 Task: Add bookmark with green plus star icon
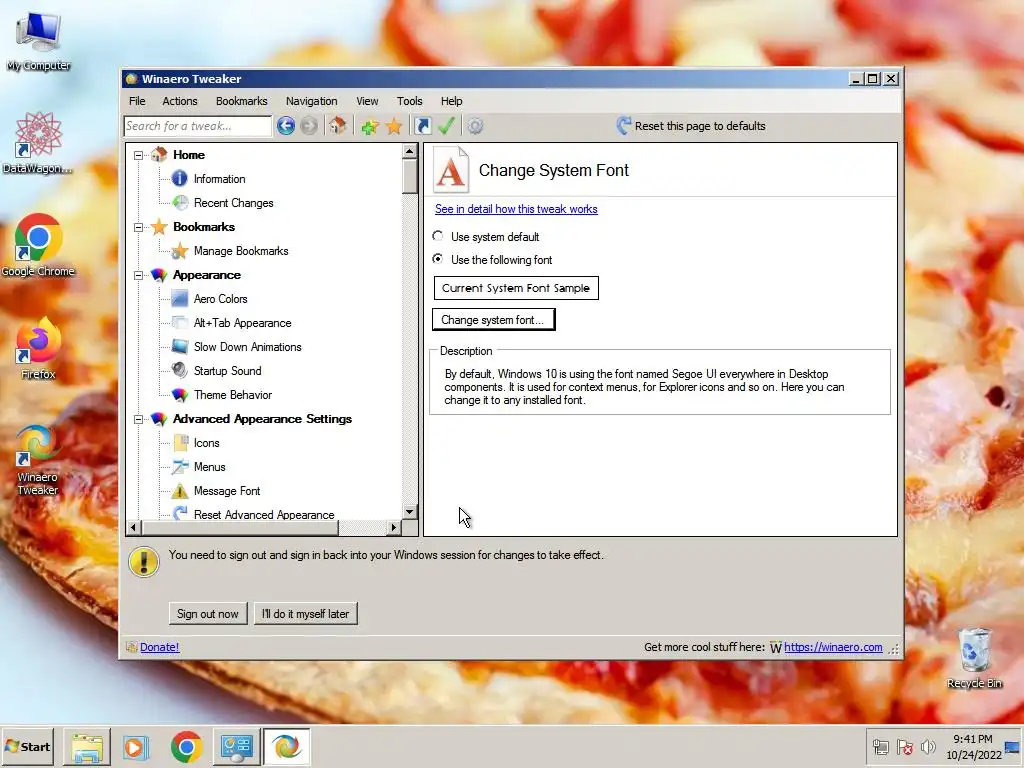[x=370, y=126]
